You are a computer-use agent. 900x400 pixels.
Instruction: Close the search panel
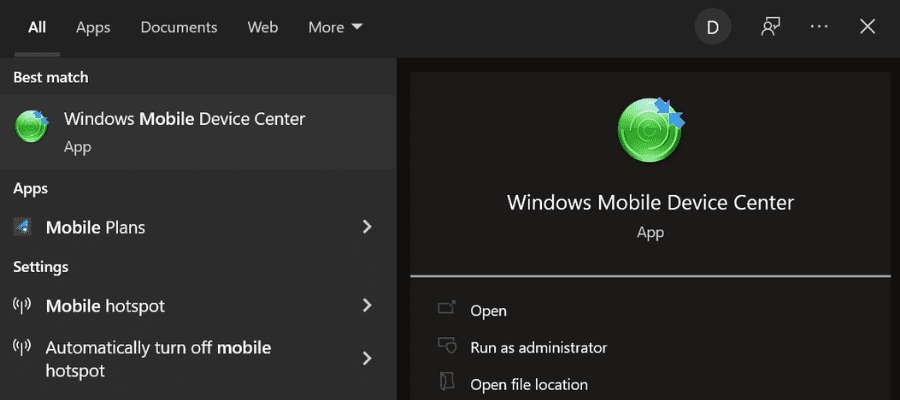coord(867,27)
